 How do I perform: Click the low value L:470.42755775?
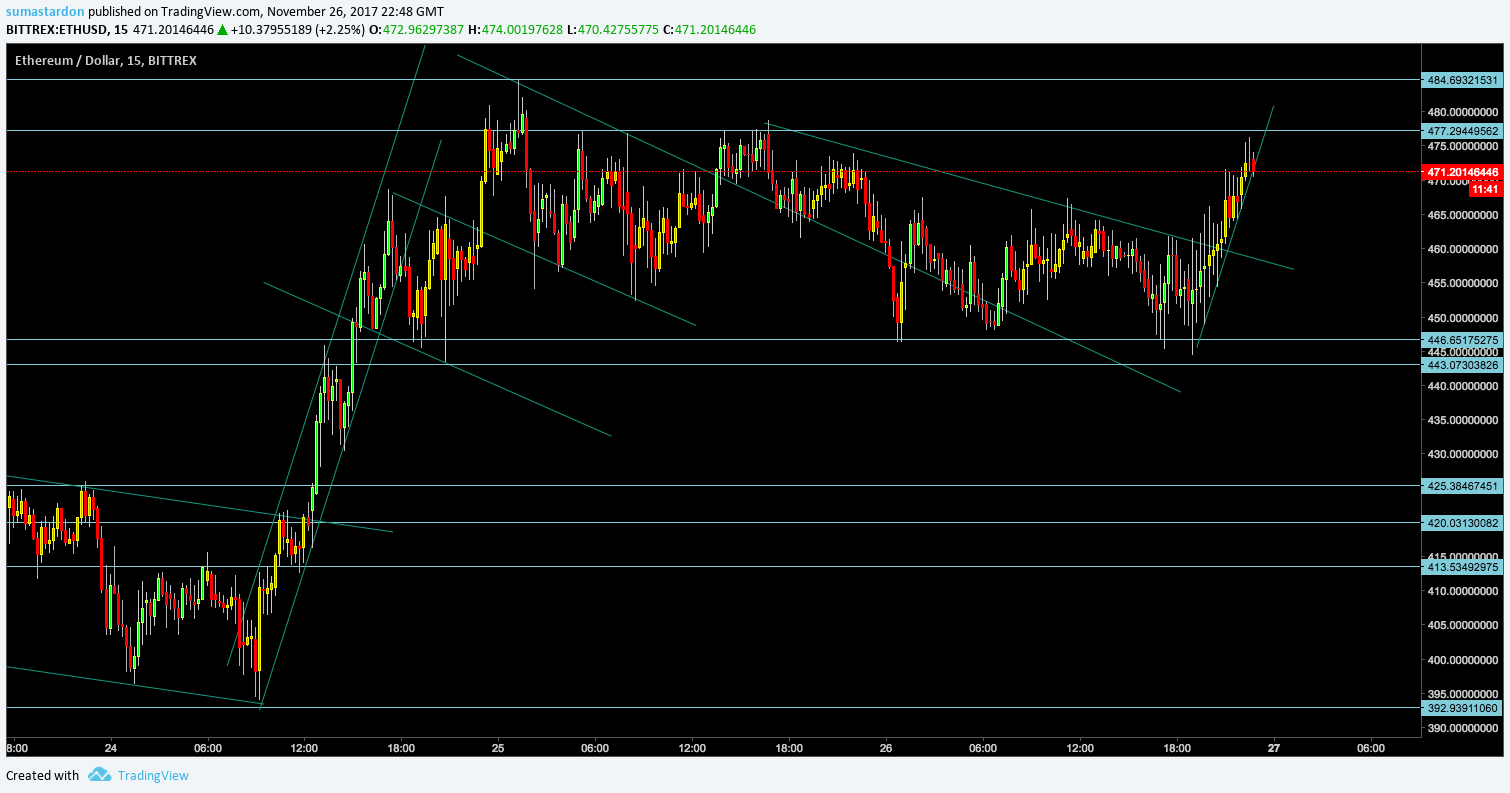613,30
